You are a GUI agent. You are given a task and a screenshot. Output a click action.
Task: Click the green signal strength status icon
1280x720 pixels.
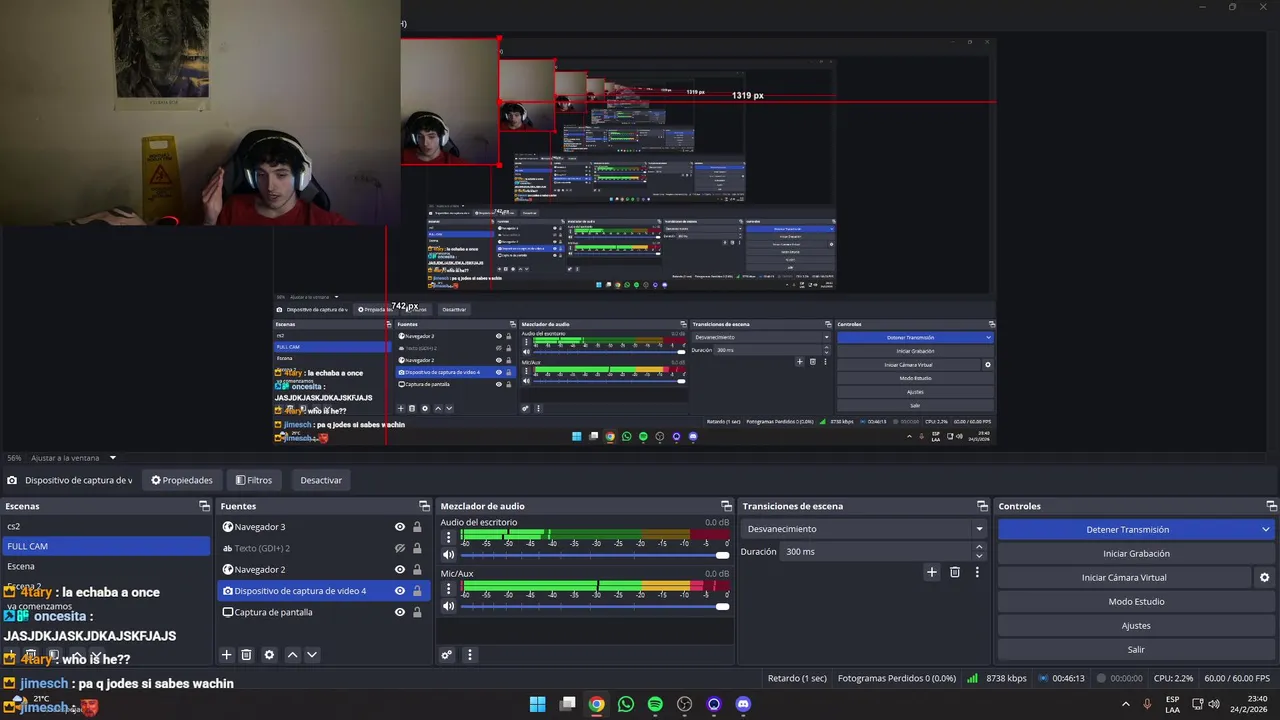972,678
